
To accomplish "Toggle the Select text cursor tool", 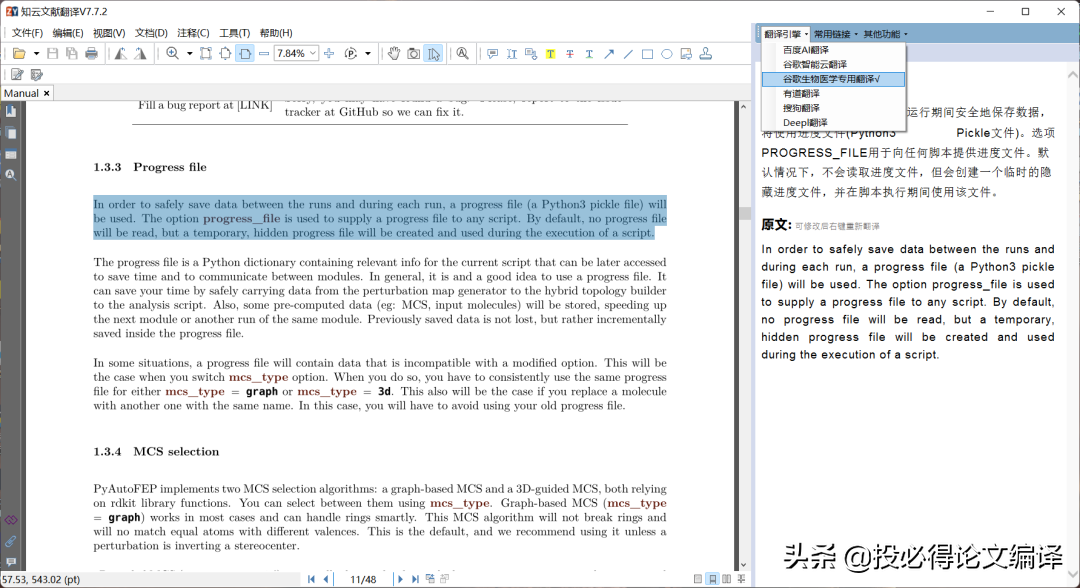I will pos(433,54).
